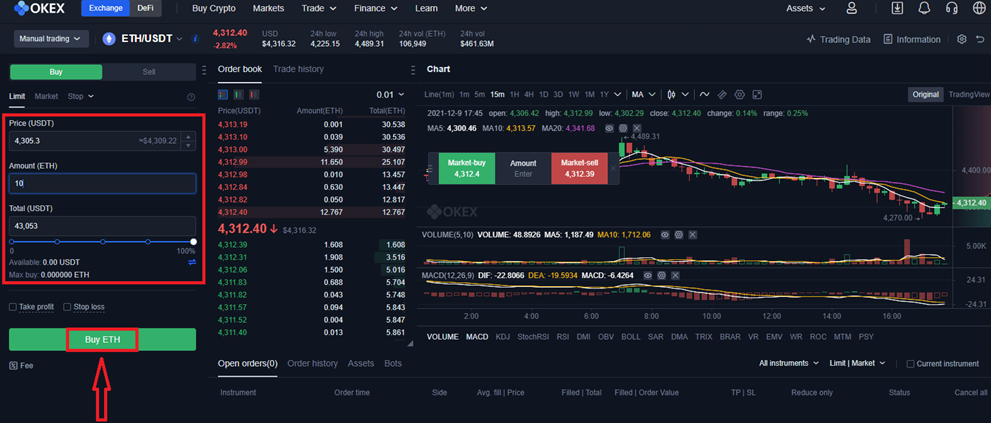The width and height of the screenshot is (991, 423).
Task: Switch to the Order history tab
Action: [312, 364]
